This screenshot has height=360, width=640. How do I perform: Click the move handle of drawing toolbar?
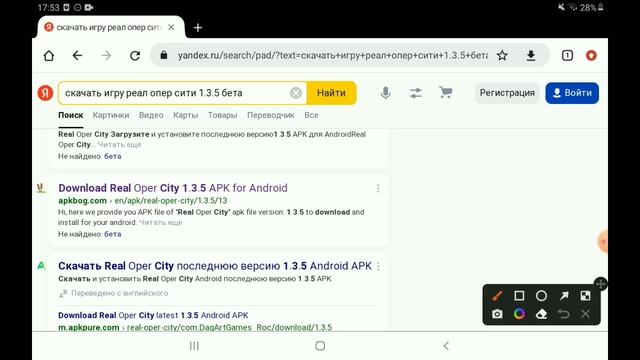coord(601,284)
